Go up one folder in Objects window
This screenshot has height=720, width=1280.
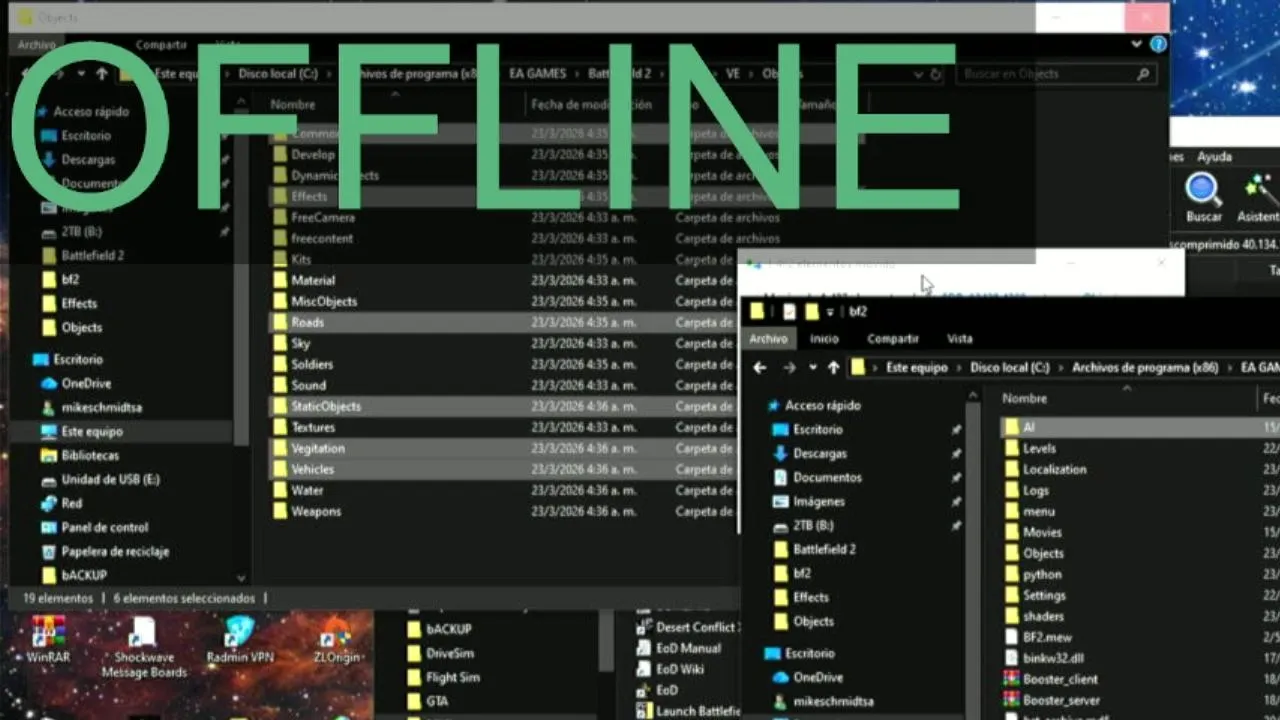point(101,74)
